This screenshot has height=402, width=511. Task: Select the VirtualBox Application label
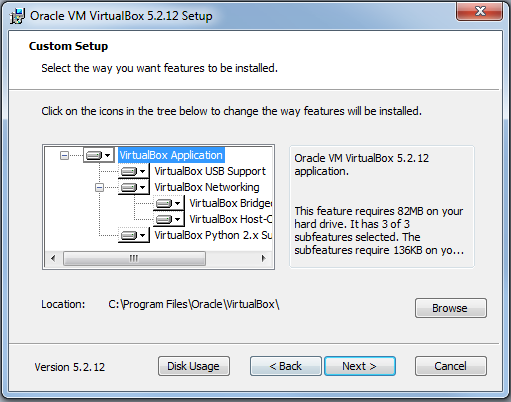[x=171, y=155]
